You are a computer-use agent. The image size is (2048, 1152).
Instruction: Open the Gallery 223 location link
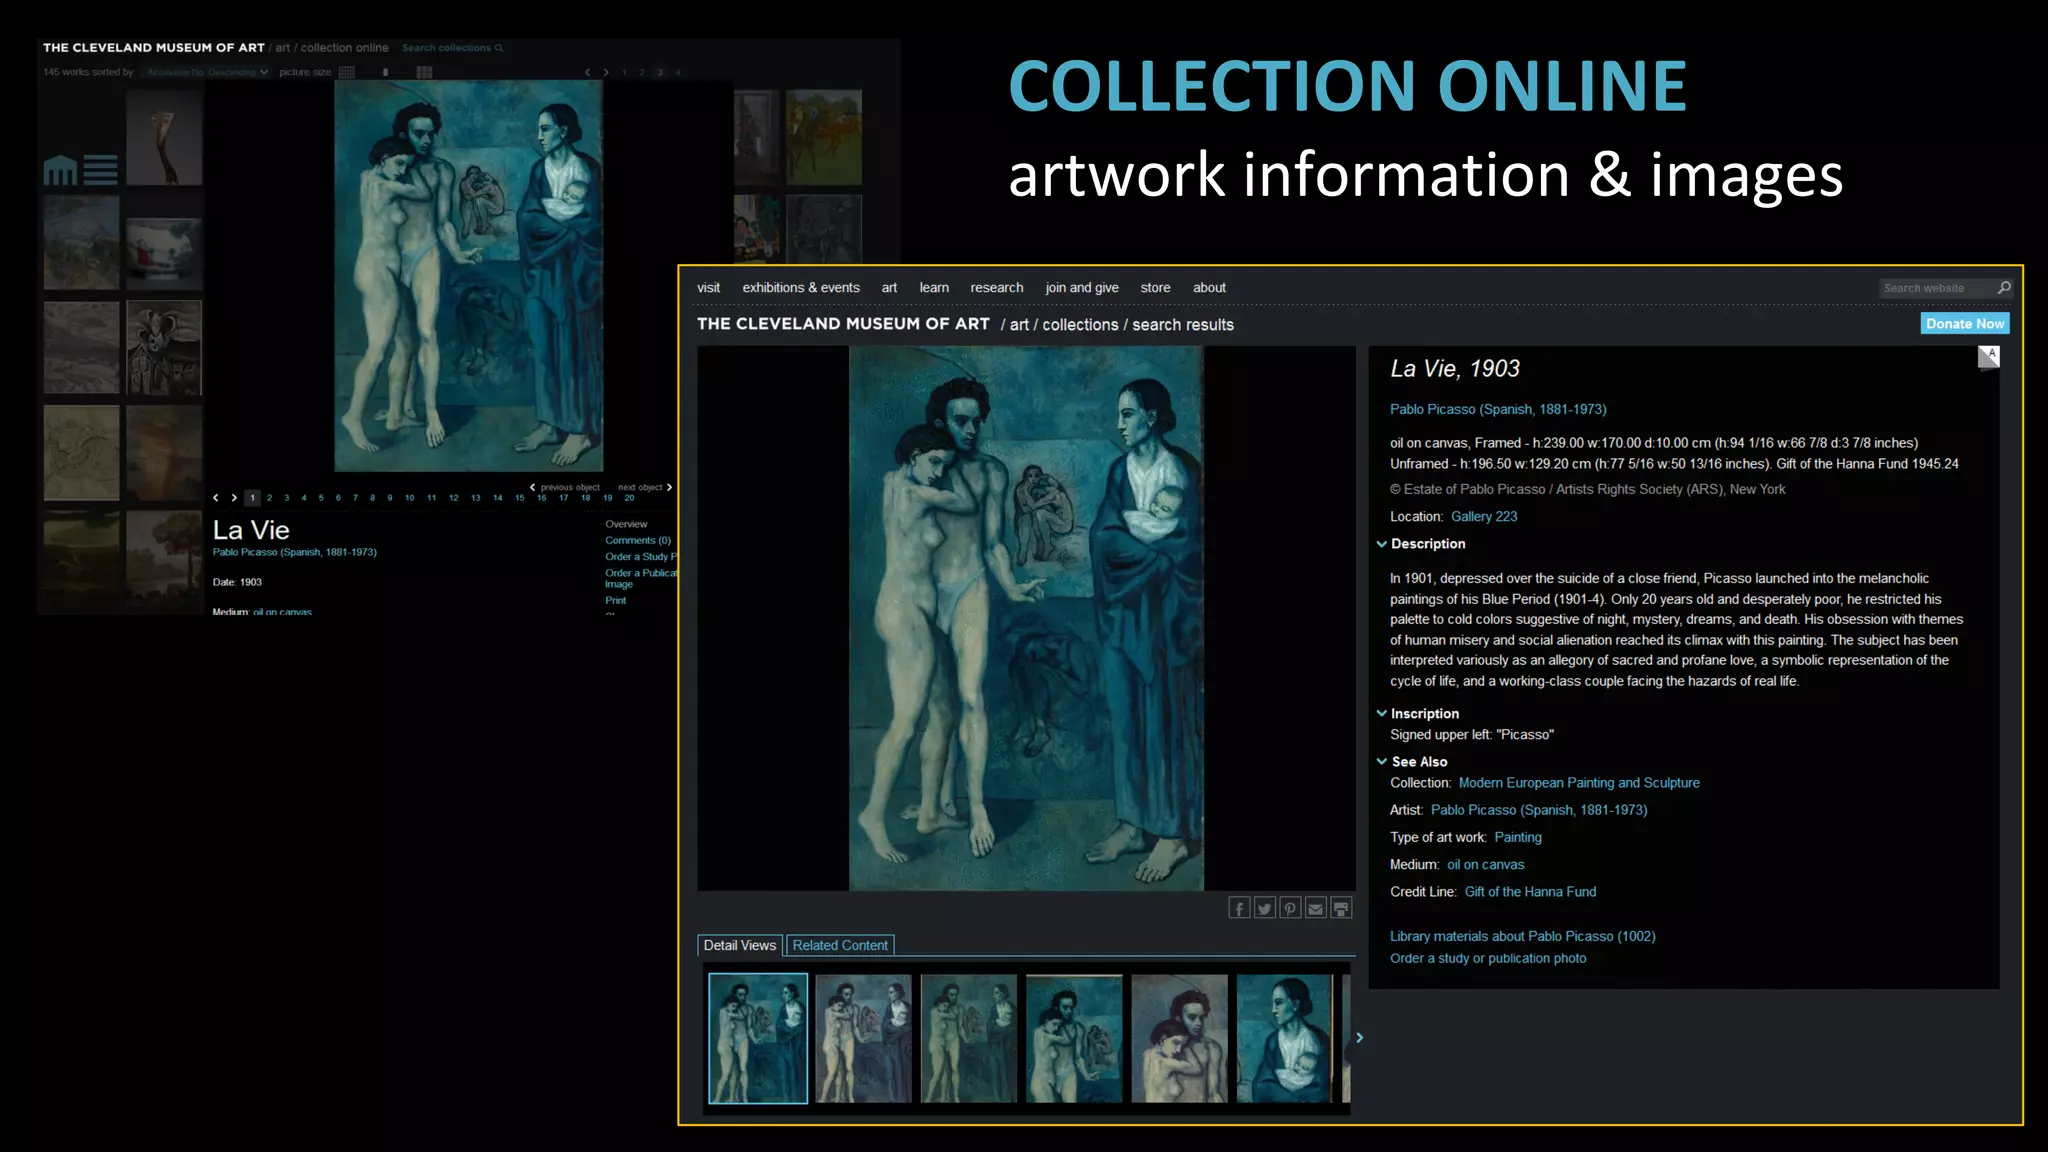pyautogui.click(x=1484, y=517)
